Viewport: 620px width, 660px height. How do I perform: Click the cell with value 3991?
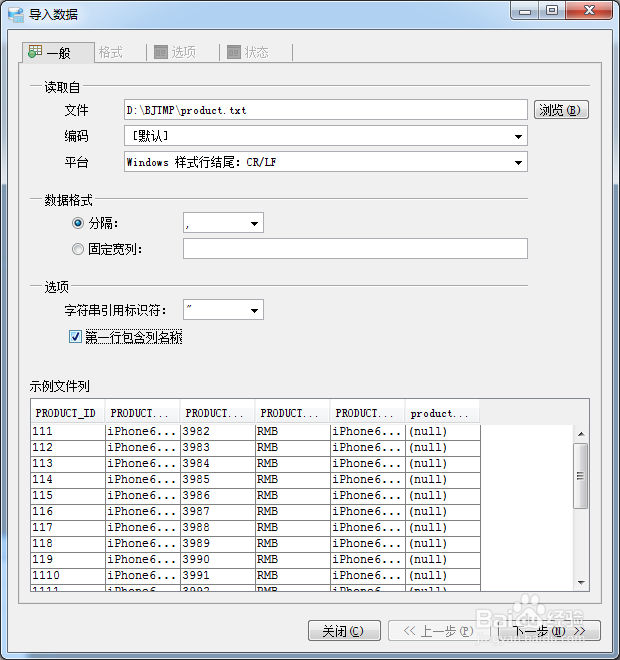(x=218, y=575)
